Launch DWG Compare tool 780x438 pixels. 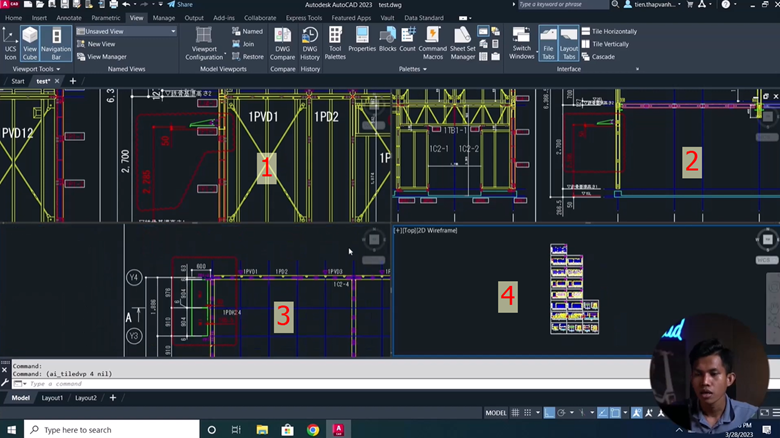283,44
